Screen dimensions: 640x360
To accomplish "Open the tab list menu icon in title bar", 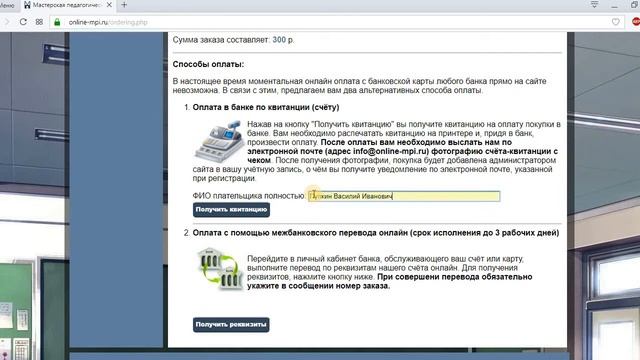I will (x=594, y=4).
